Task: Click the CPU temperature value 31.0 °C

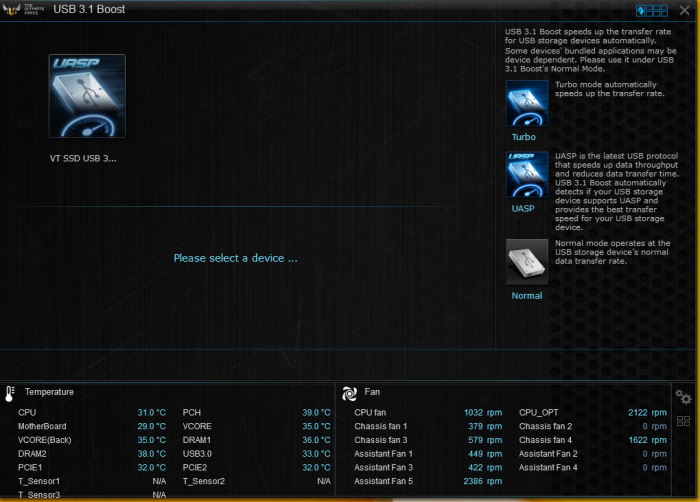Action: click(x=151, y=413)
